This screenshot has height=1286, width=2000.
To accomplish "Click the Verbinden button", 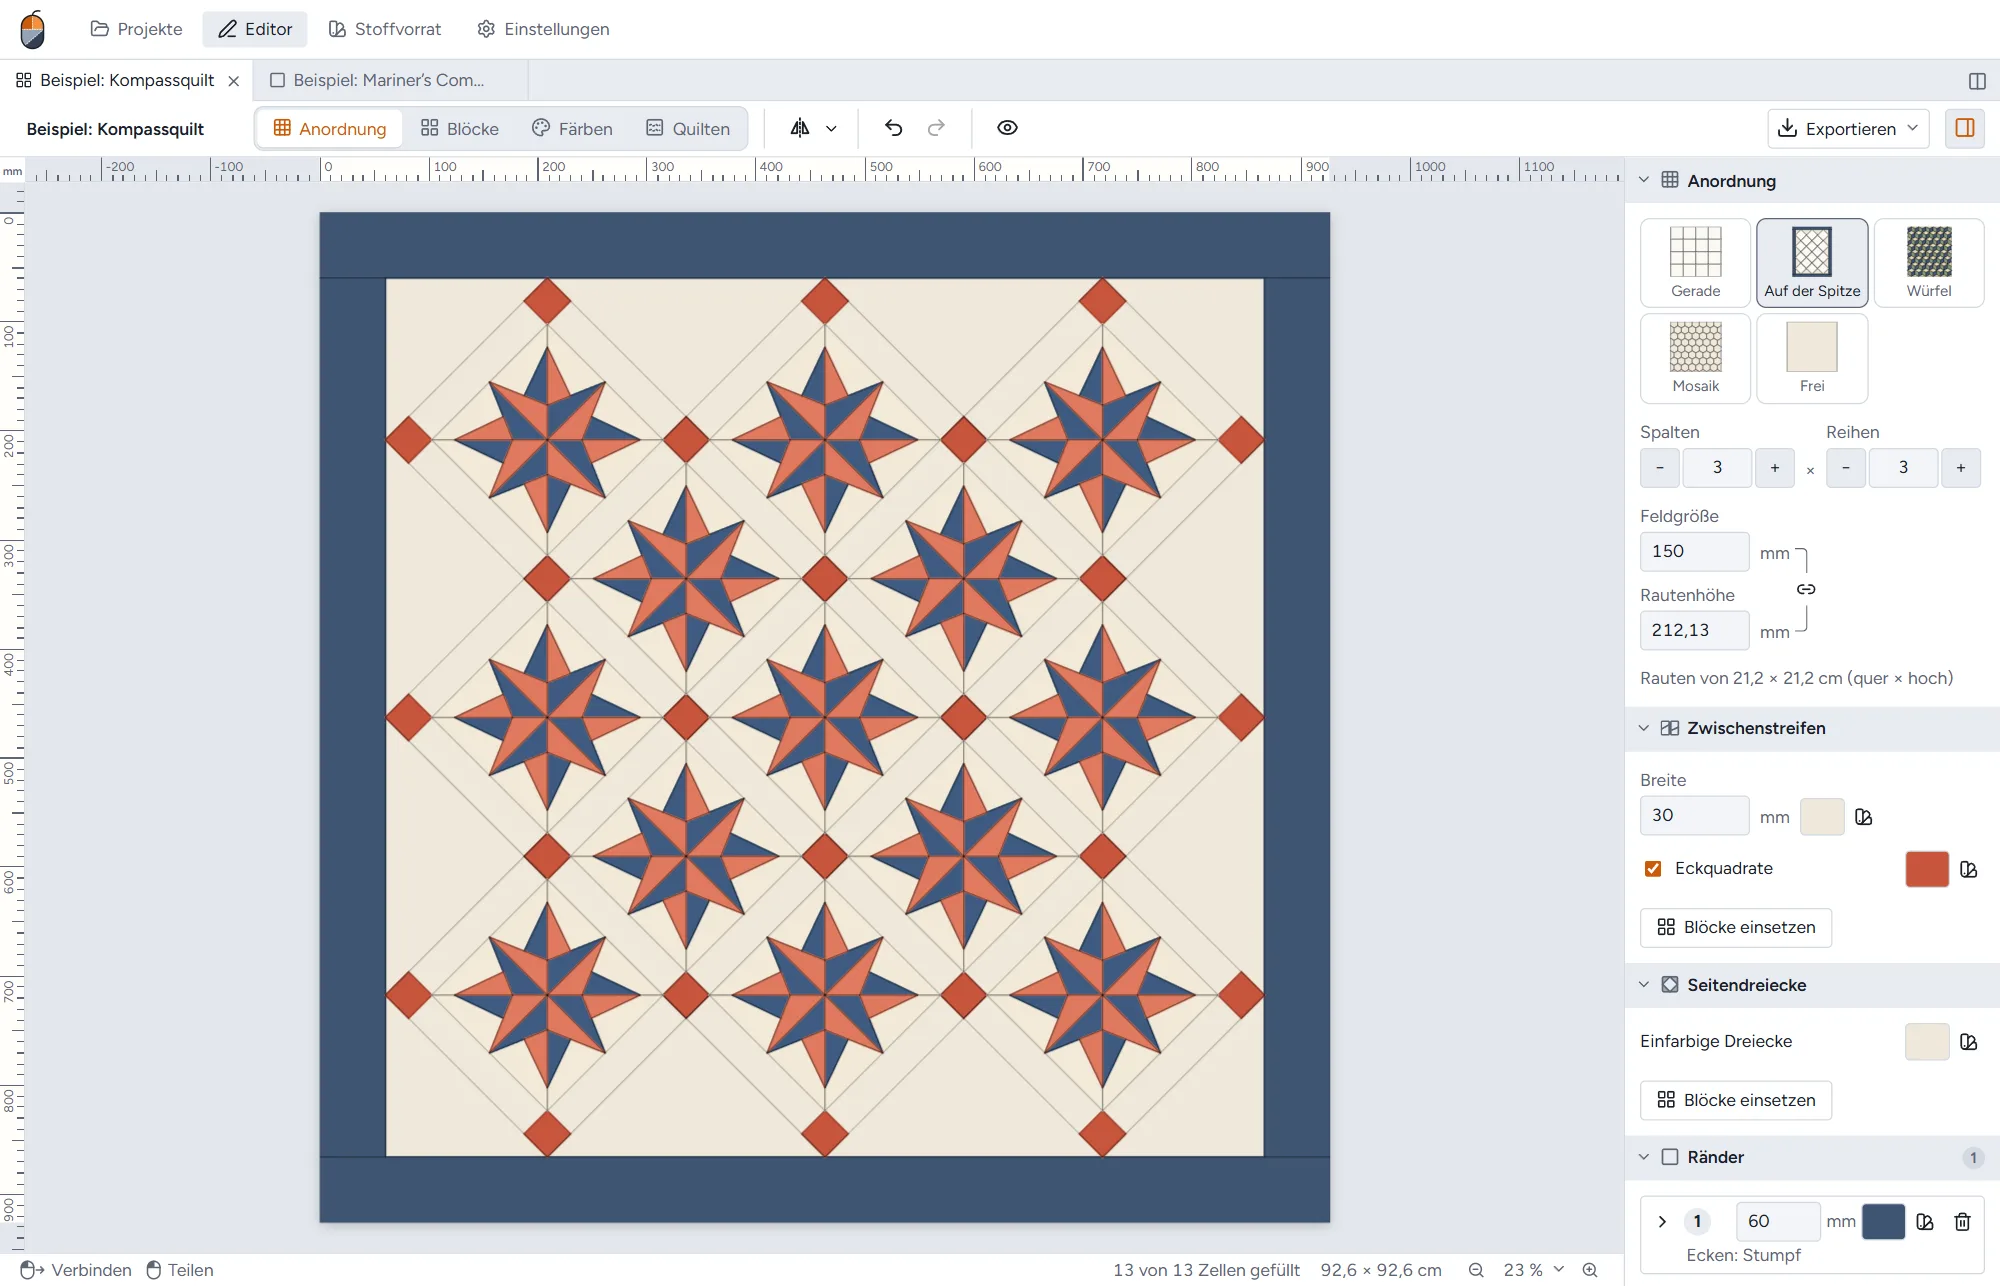I will click(76, 1270).
